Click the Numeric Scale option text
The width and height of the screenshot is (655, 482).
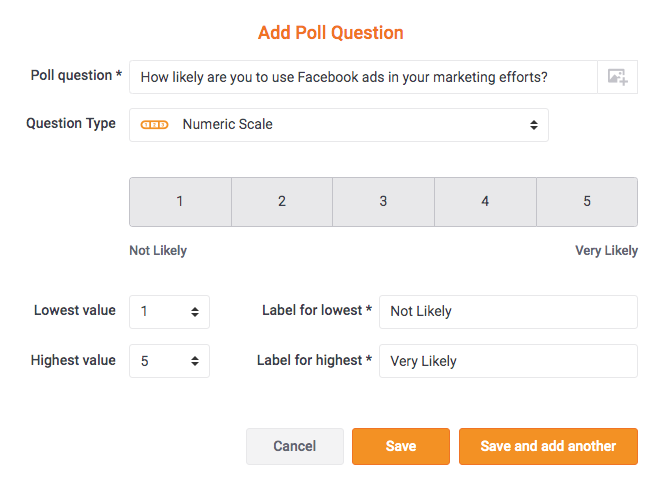(x=228, y=124)
